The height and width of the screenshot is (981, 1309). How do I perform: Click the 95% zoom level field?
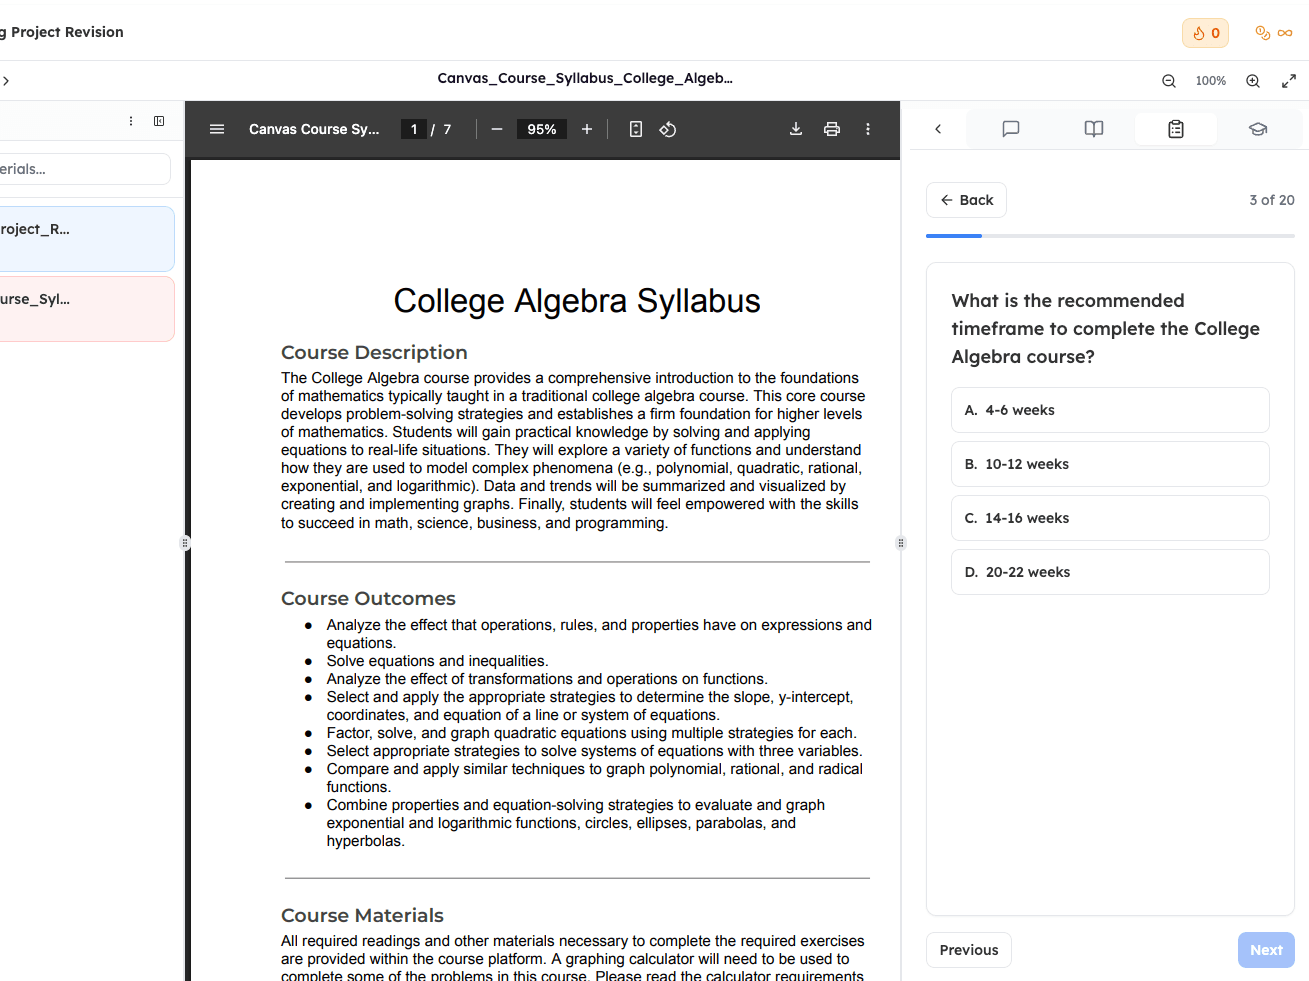coord(542,129)
